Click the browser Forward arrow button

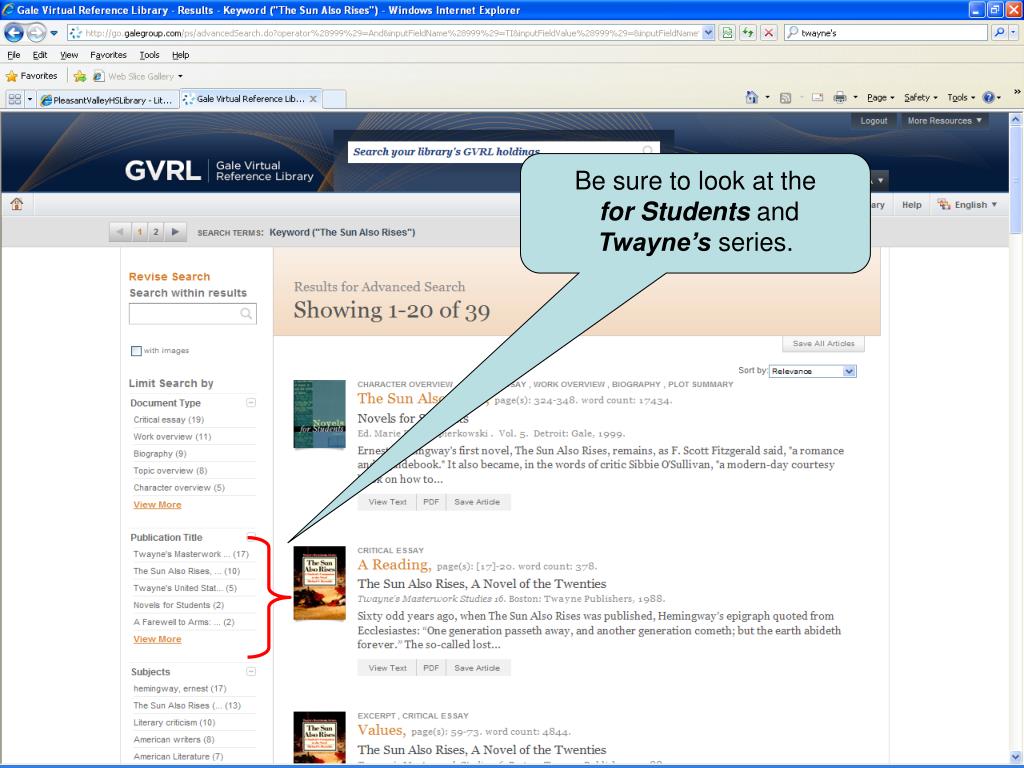[37, 32]
